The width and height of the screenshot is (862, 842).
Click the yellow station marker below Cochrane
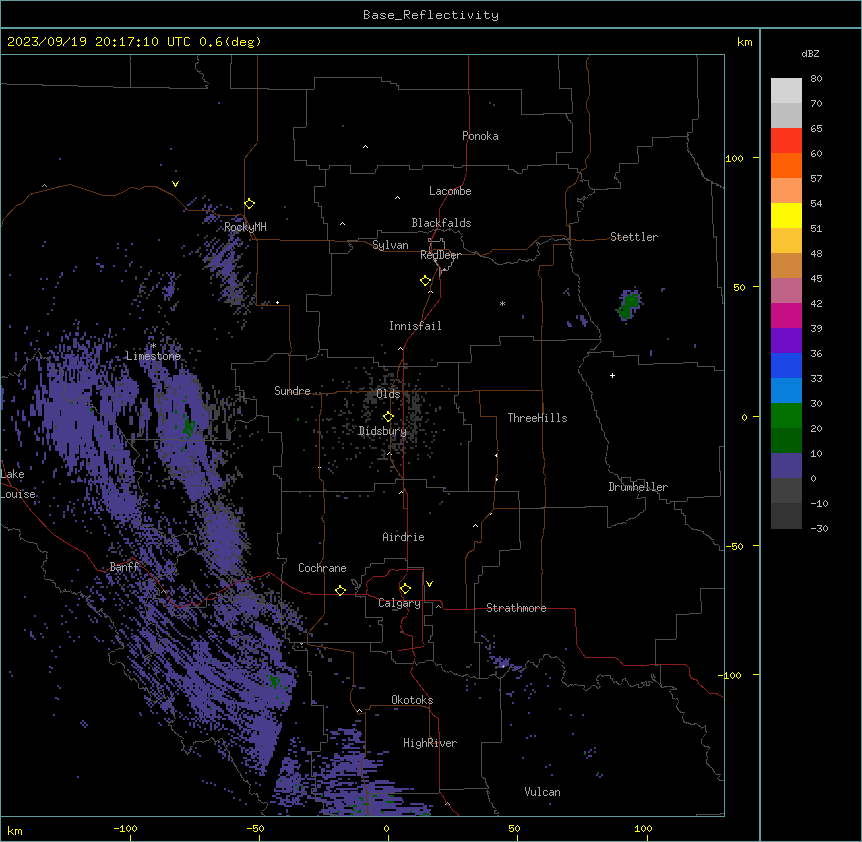340,590
